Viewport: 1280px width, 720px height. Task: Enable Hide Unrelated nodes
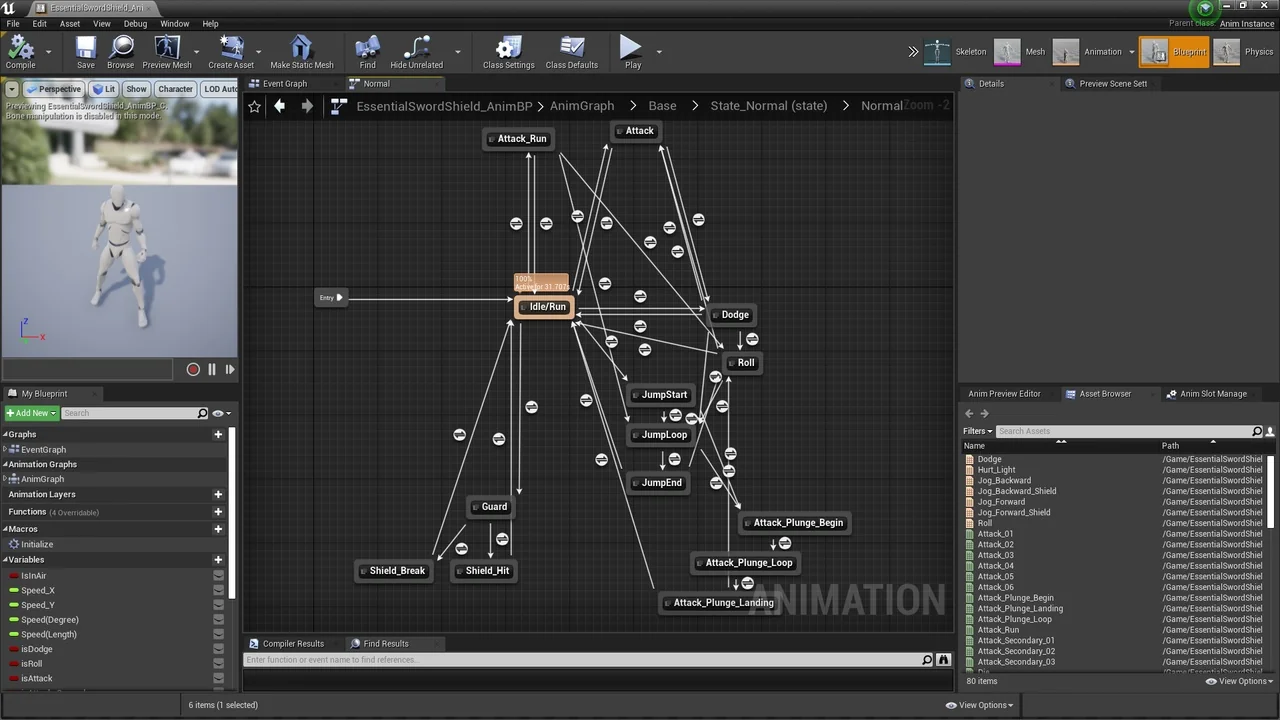point(415,52)
